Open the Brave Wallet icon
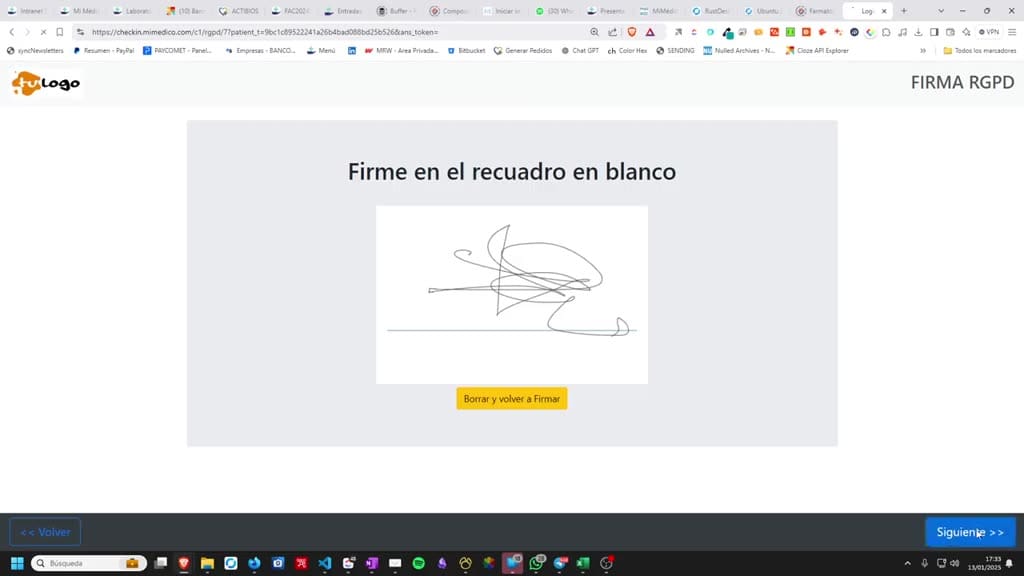Viewport: 1024px width, 576px height. 950,32
